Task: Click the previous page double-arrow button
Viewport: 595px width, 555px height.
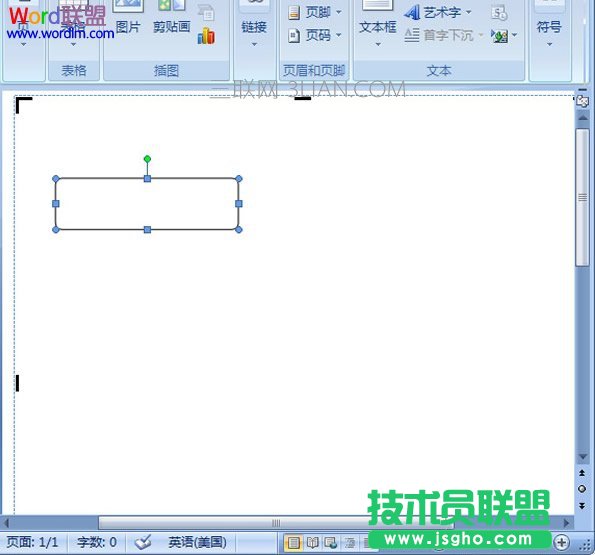Action: point(582,473)
